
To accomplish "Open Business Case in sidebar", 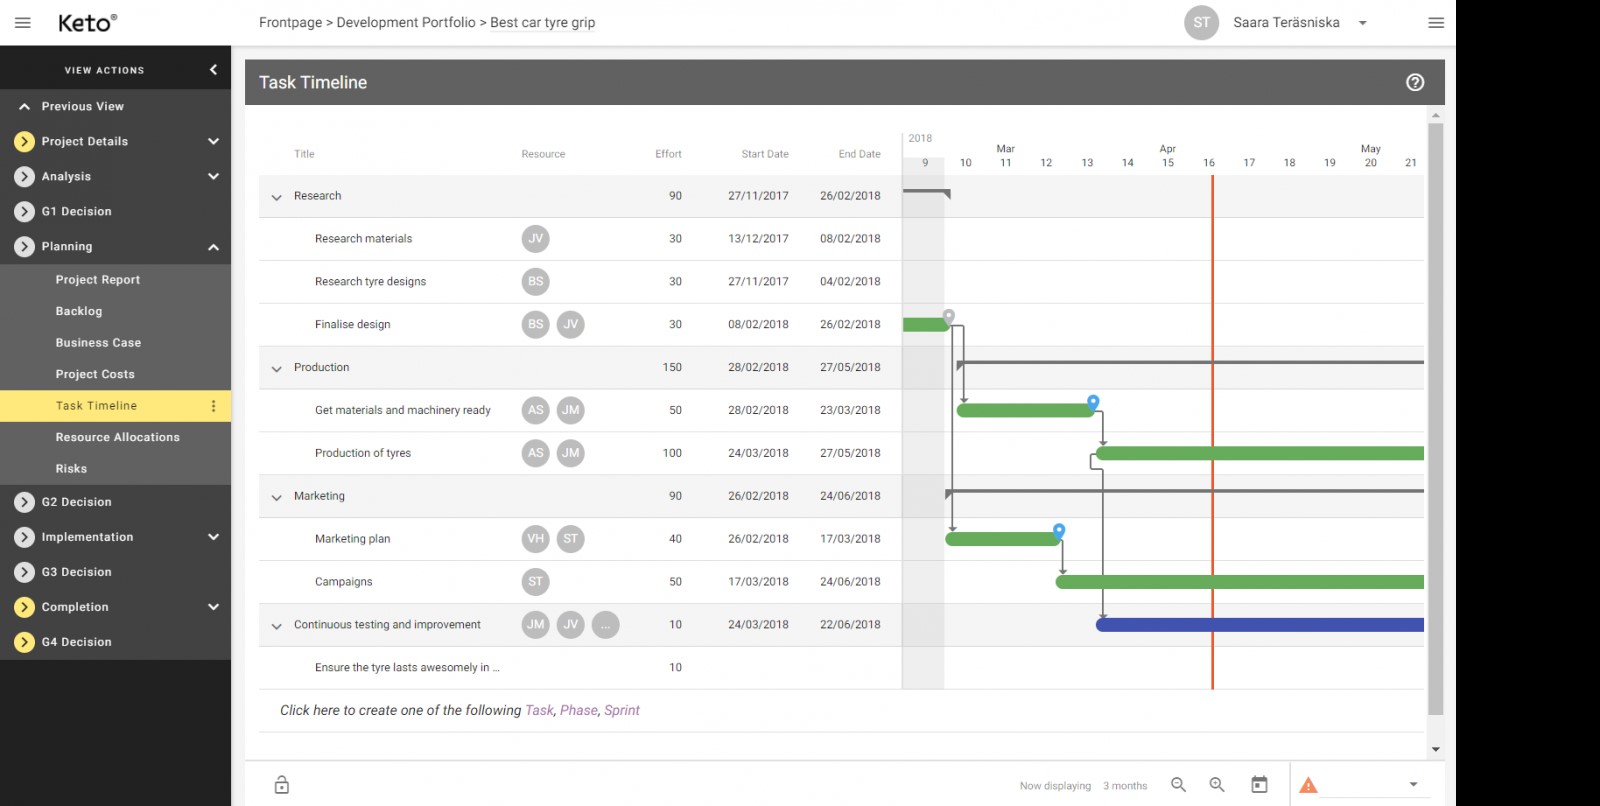I will tap(98, 342).
